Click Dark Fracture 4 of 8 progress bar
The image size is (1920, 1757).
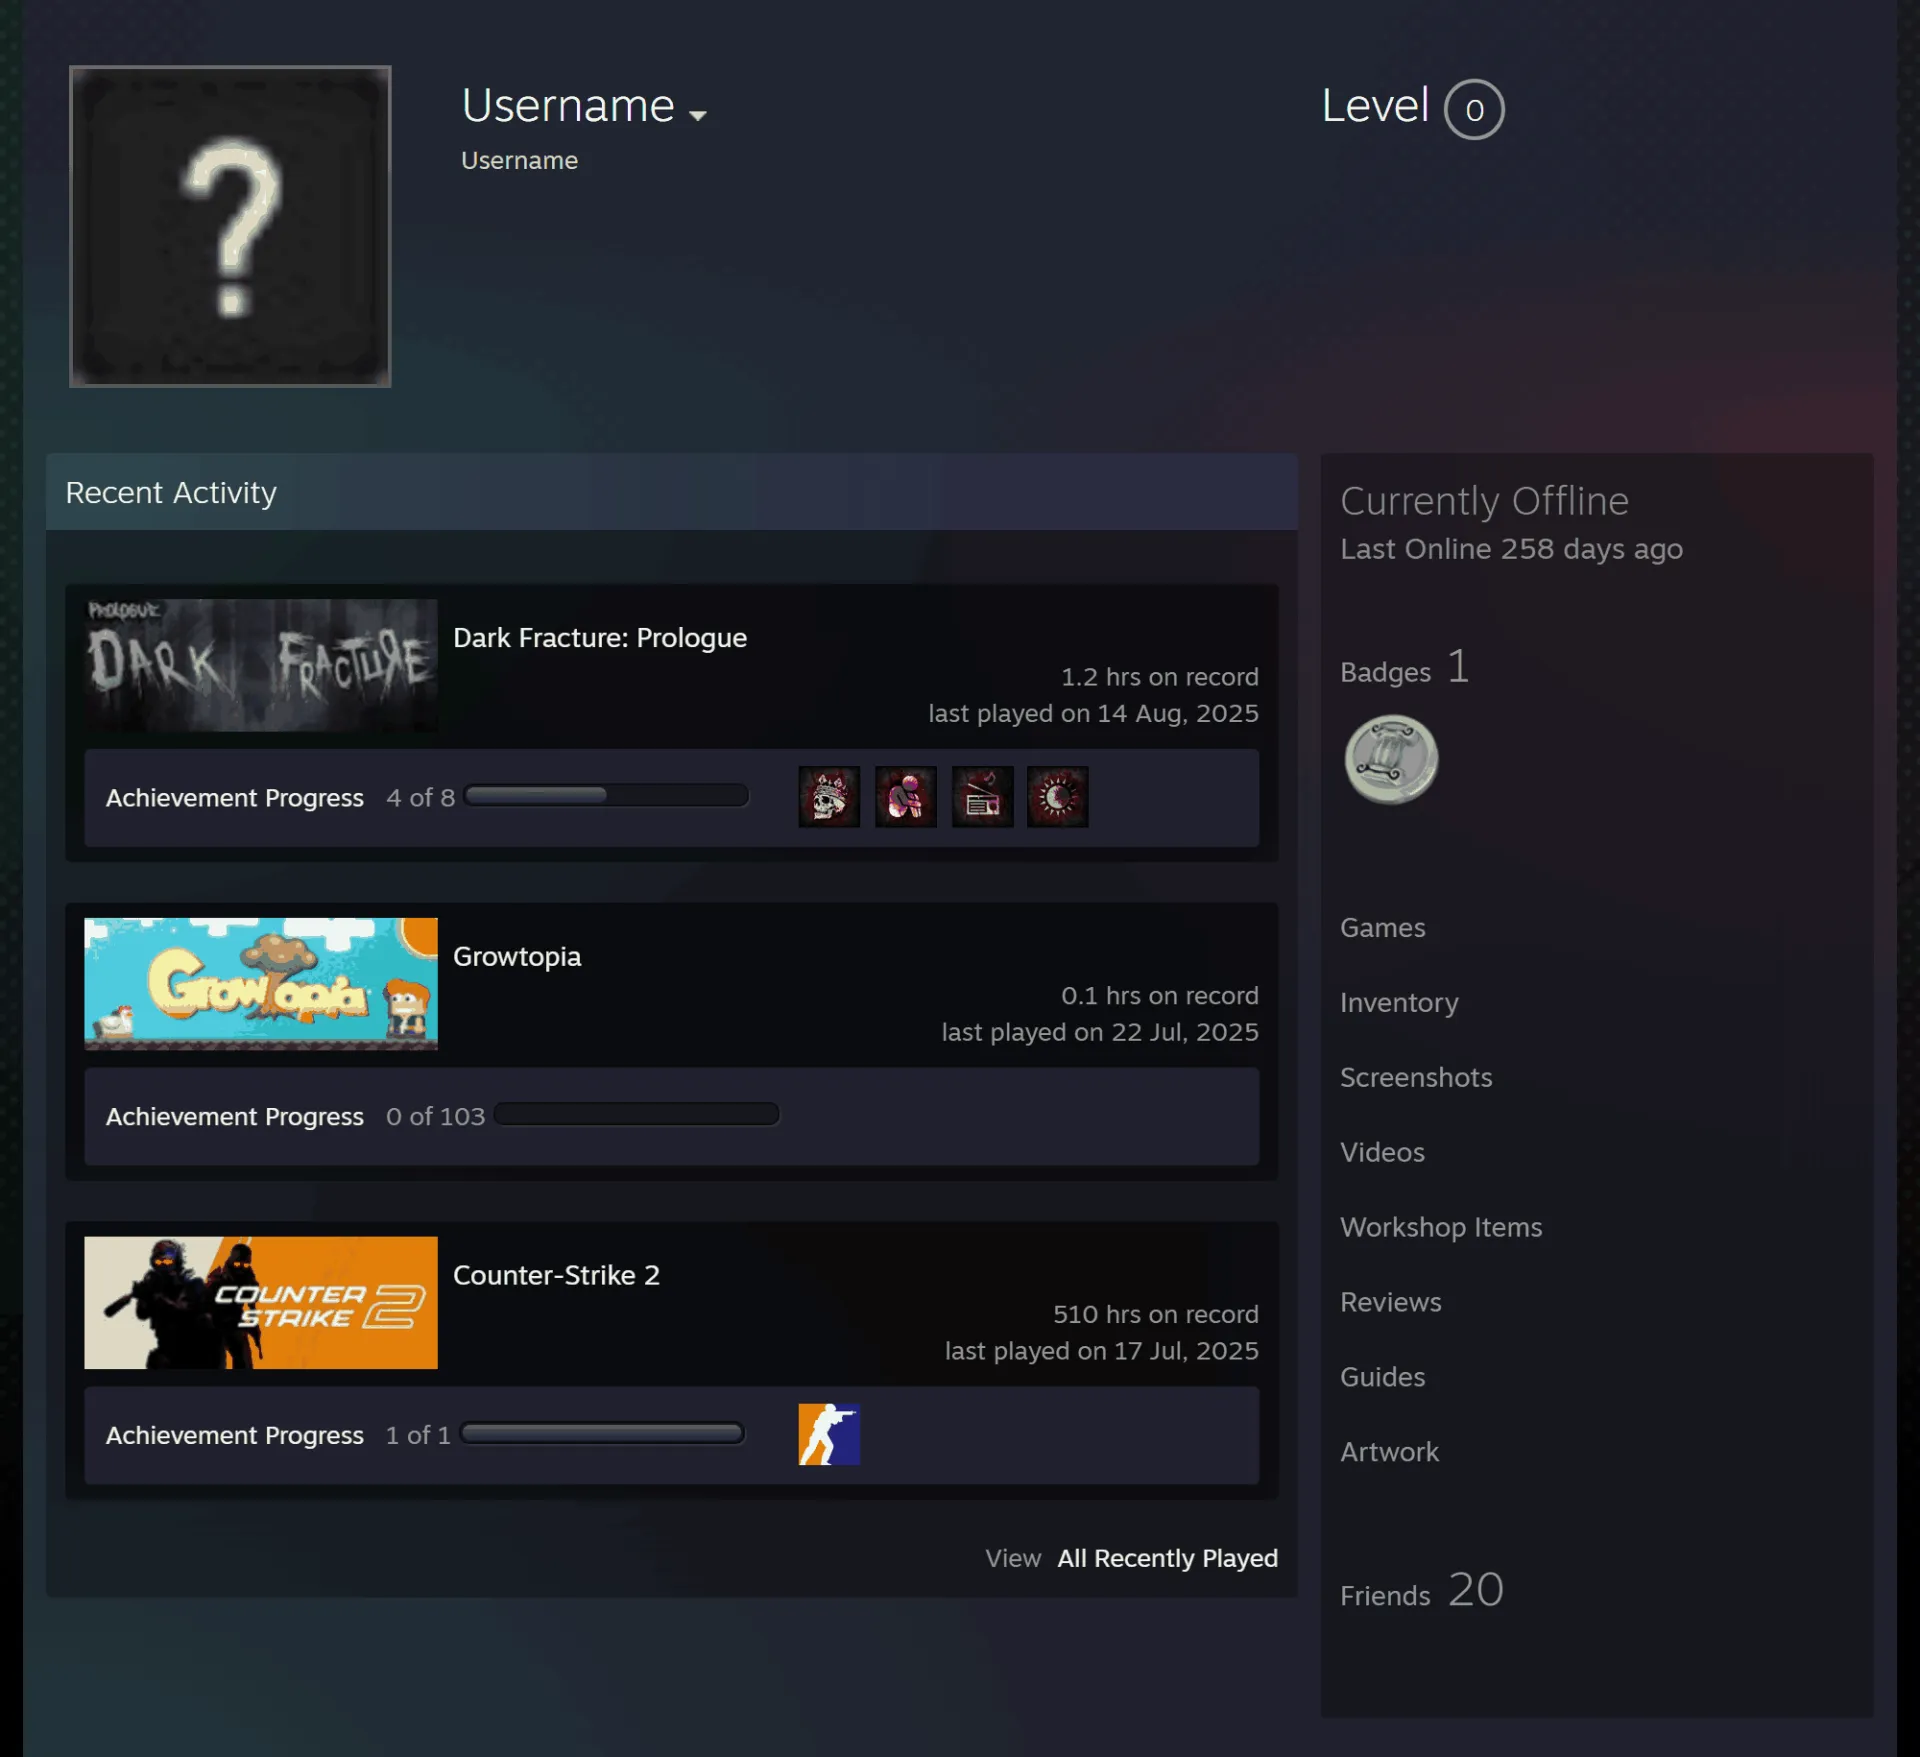tap(606, 796)
